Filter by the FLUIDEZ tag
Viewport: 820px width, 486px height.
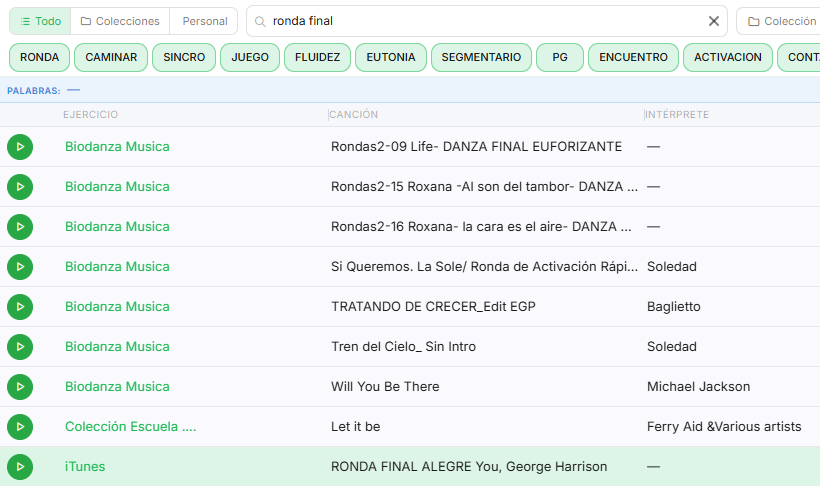317,57
